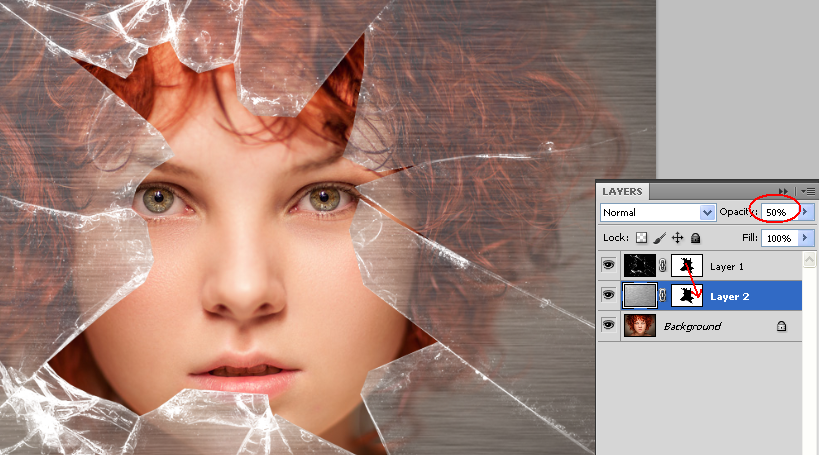This screenshot has width=819, height=455.
Task: Open the Opacity slider arrow
Action: click(x=805, y=212)
